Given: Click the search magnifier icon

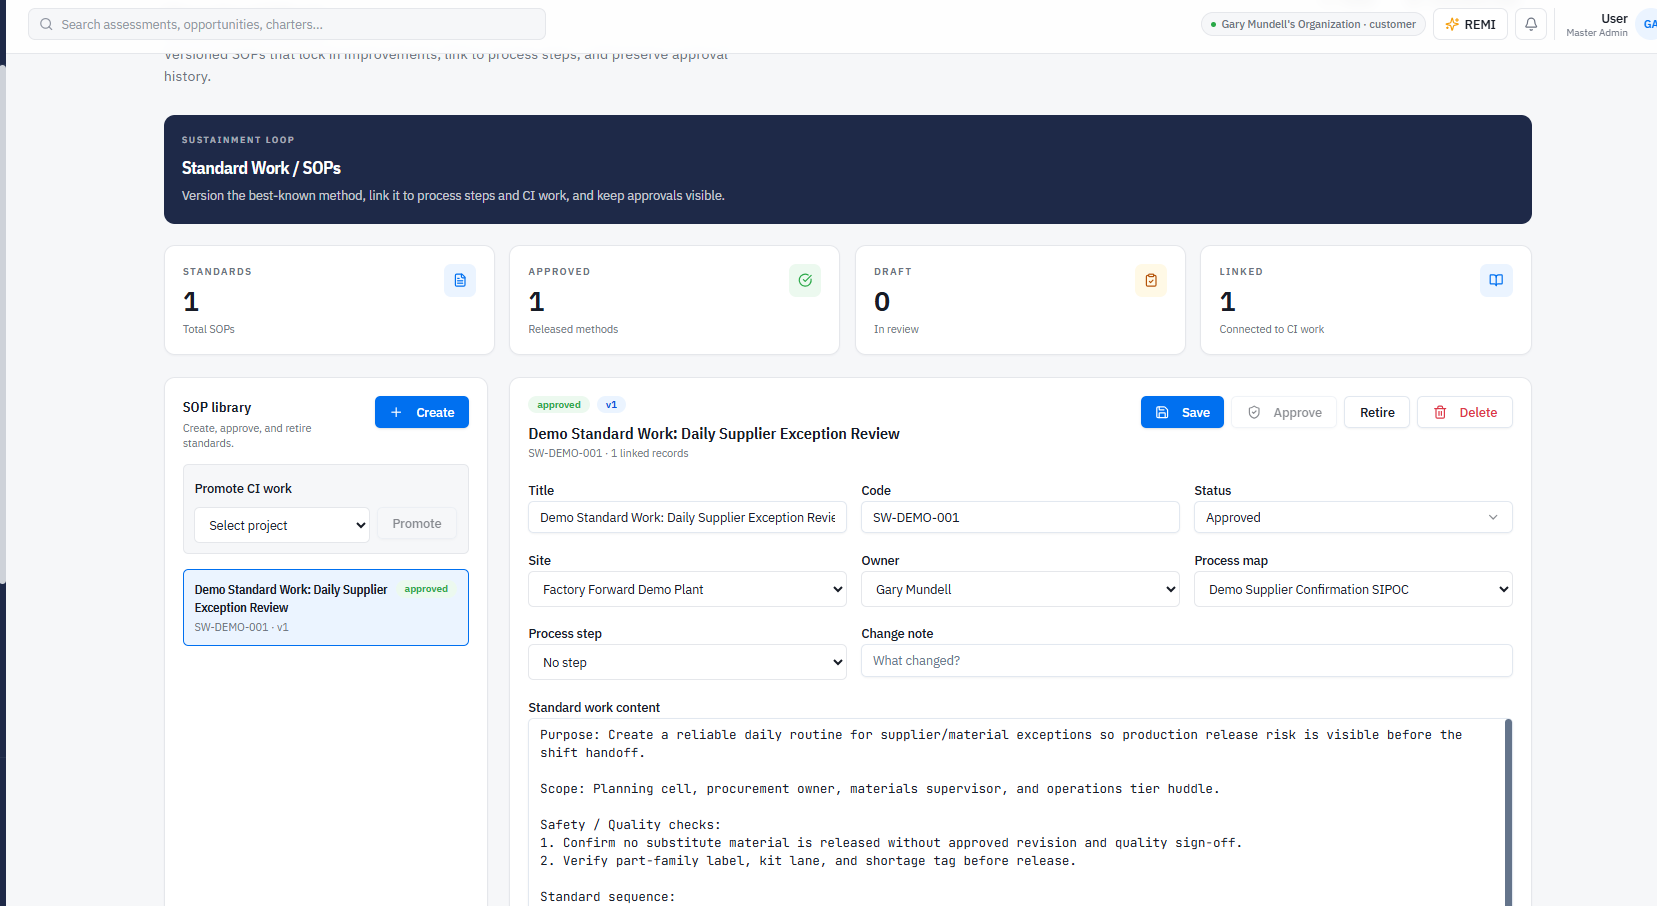Looking at the screenshot, I should pyautogui.click(x=46, y=24).
